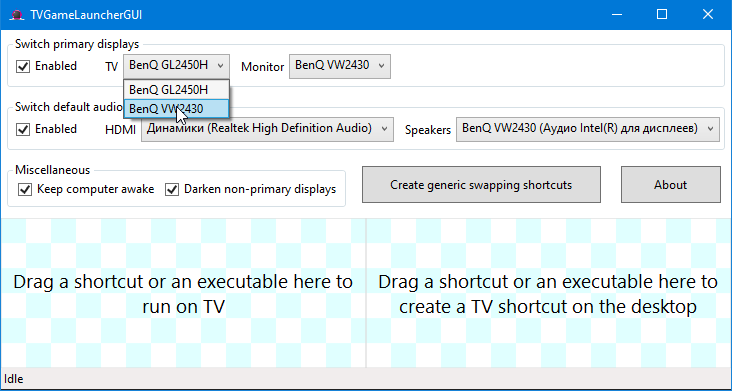Minimize the TVGameLauncherGUI window
Screen dimensions: 732x391
pyautogui.click(x=618, y=15)
